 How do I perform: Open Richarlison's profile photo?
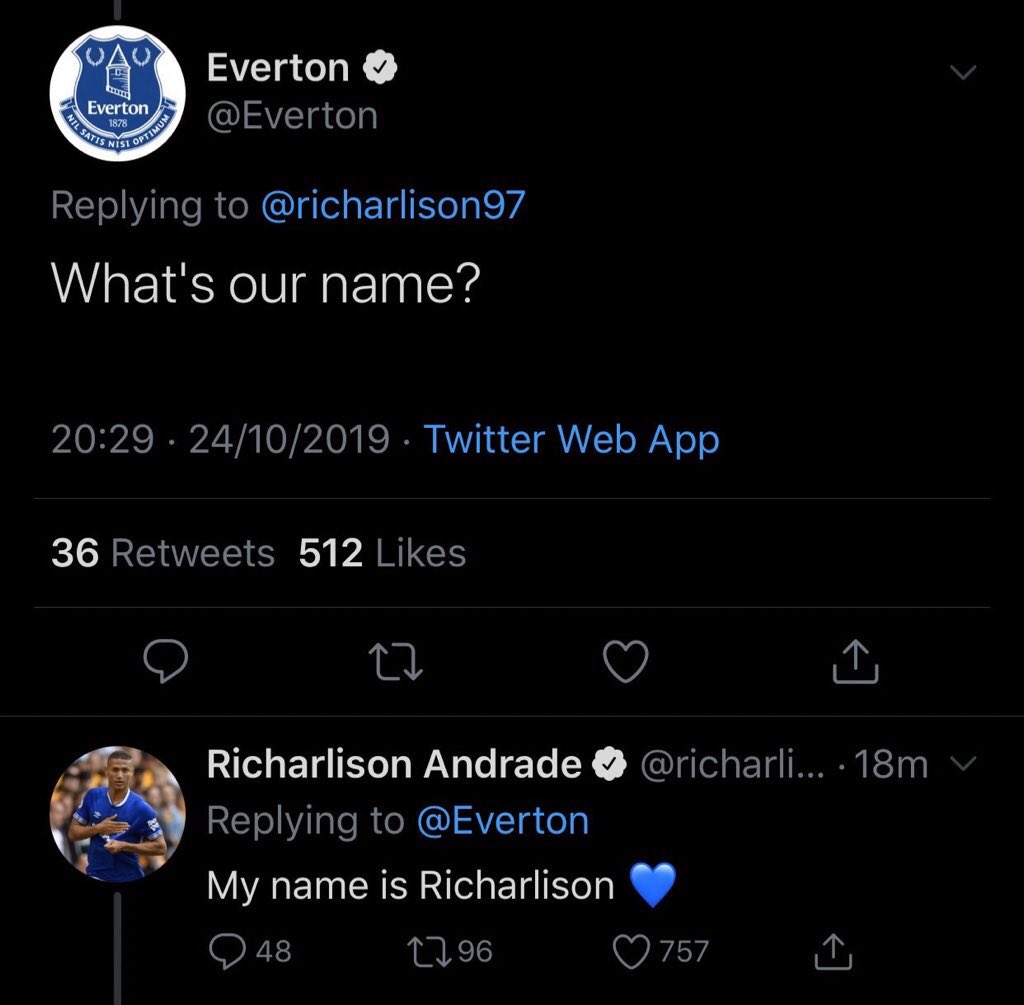click(x=117, y=813)
